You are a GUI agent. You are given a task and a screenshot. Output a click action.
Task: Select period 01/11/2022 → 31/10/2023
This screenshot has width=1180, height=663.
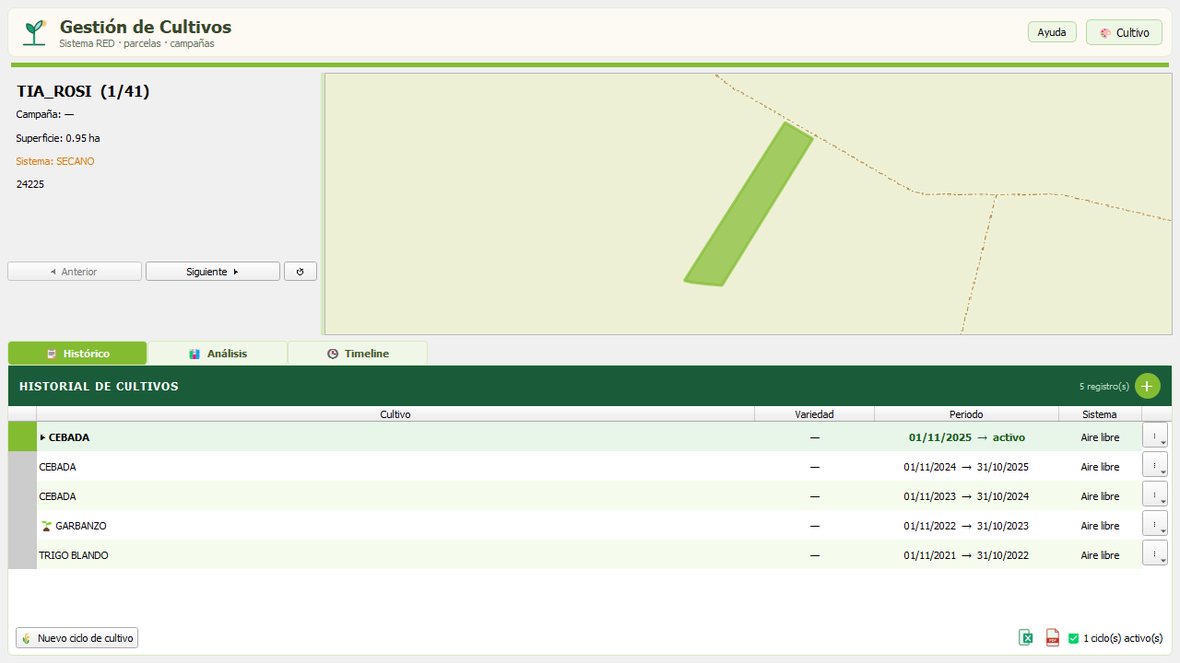(966, 526)
